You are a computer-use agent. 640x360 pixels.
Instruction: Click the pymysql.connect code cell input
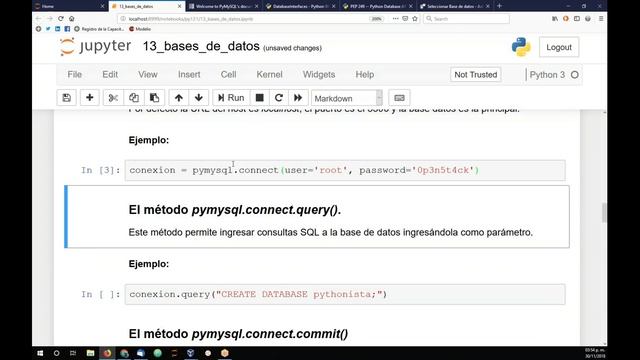point(345,170)
